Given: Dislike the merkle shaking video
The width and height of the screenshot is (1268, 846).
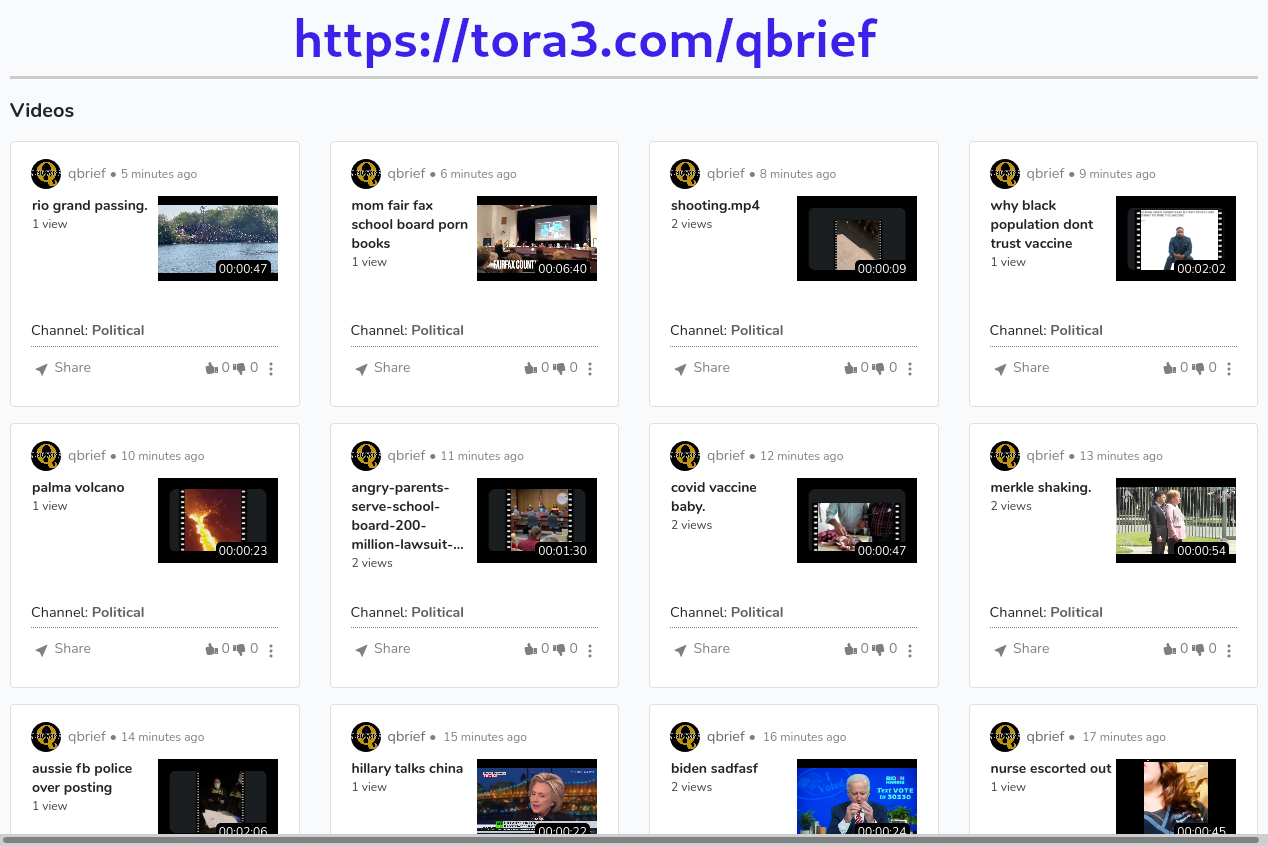Looking at the screenshot, I should click(1198, 649).
